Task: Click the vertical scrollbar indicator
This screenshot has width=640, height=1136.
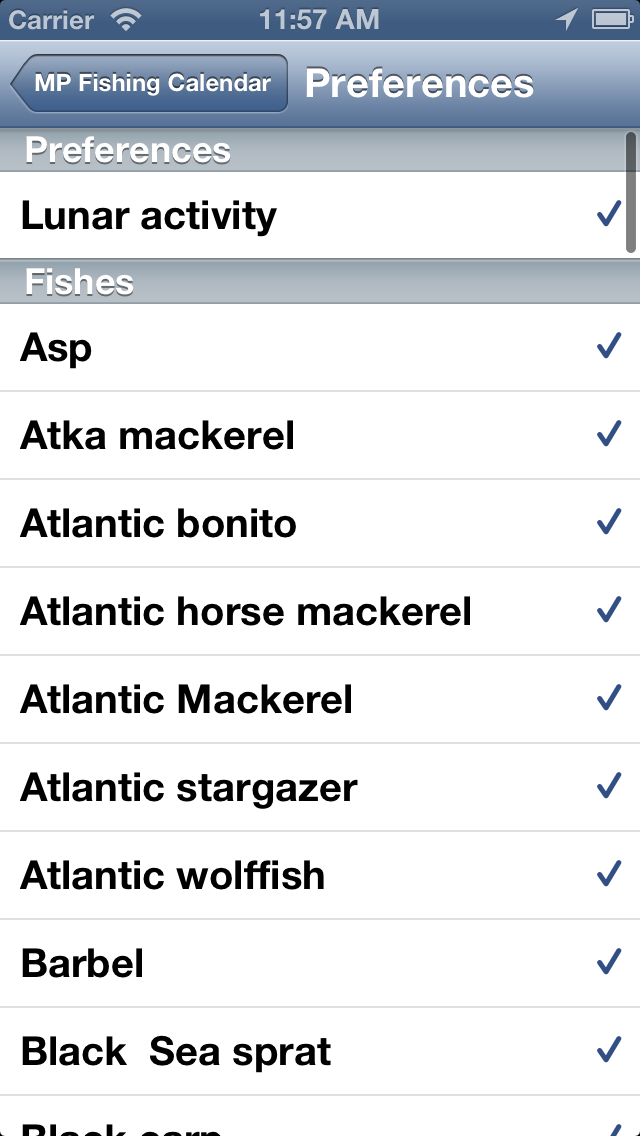Action: coord(631,193)
